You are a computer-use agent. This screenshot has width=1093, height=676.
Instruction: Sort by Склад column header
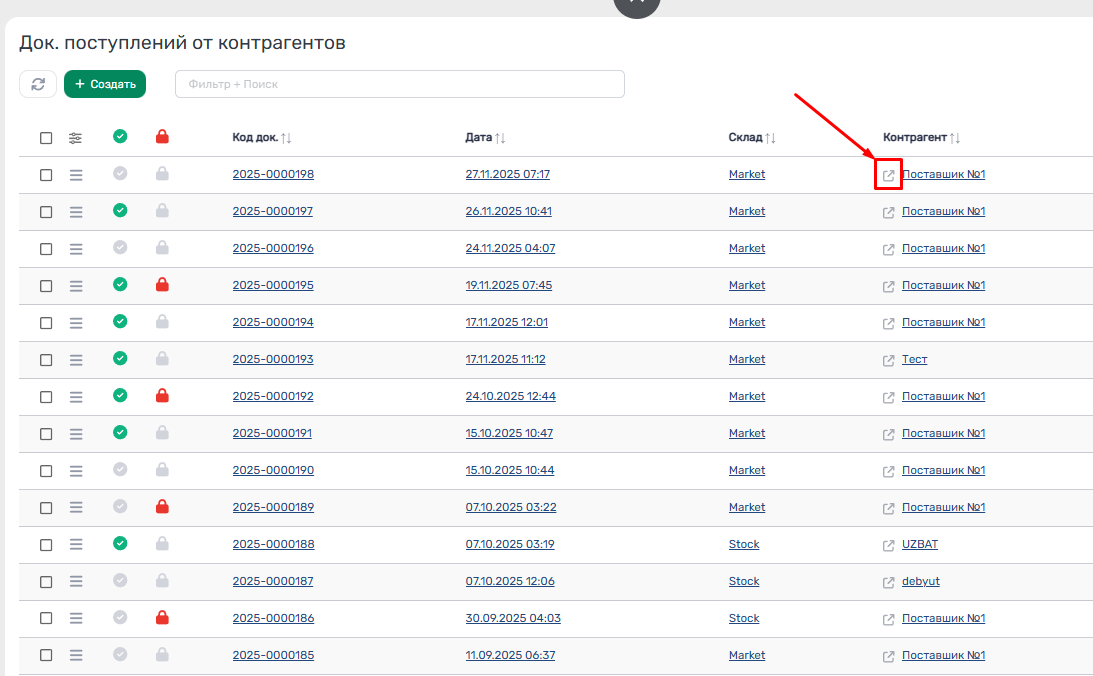[x=770, y=138]
